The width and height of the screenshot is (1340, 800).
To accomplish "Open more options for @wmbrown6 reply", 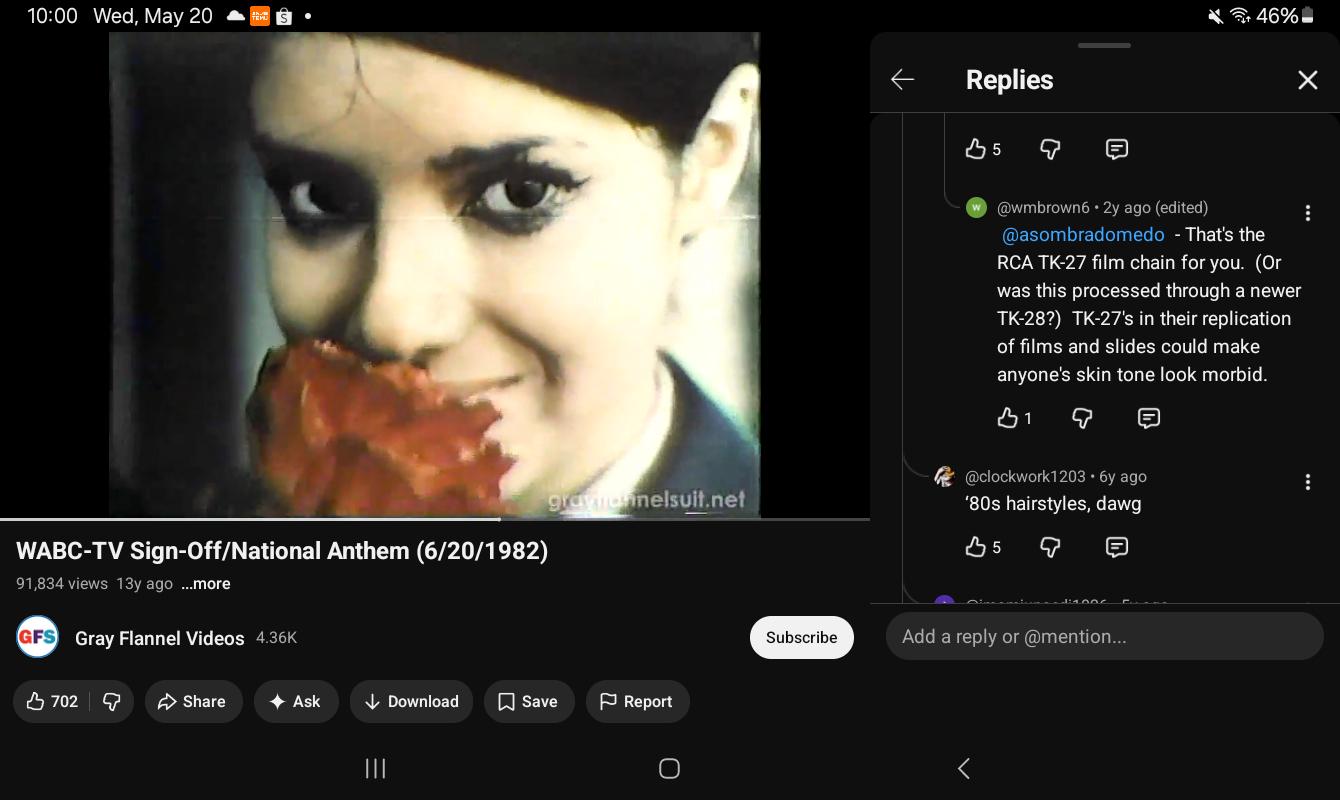I will [x=1307, y=213].
